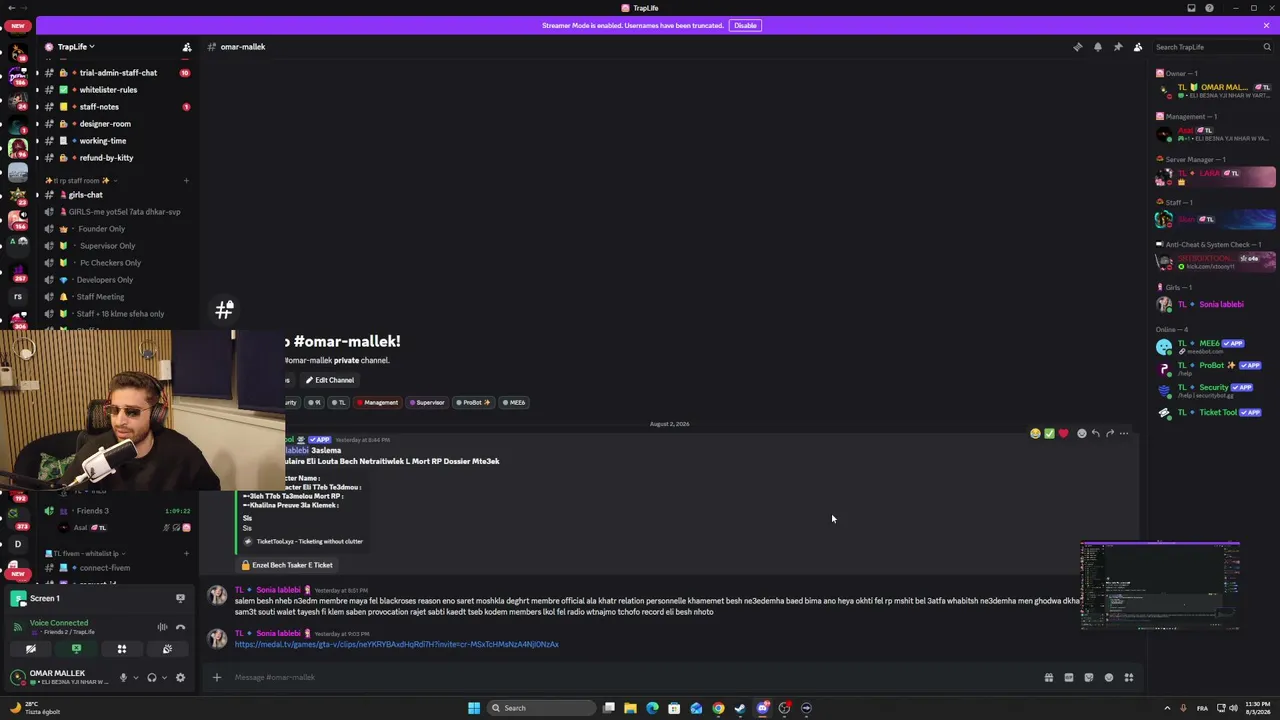Open the GIF picker

coord(1069,677)
